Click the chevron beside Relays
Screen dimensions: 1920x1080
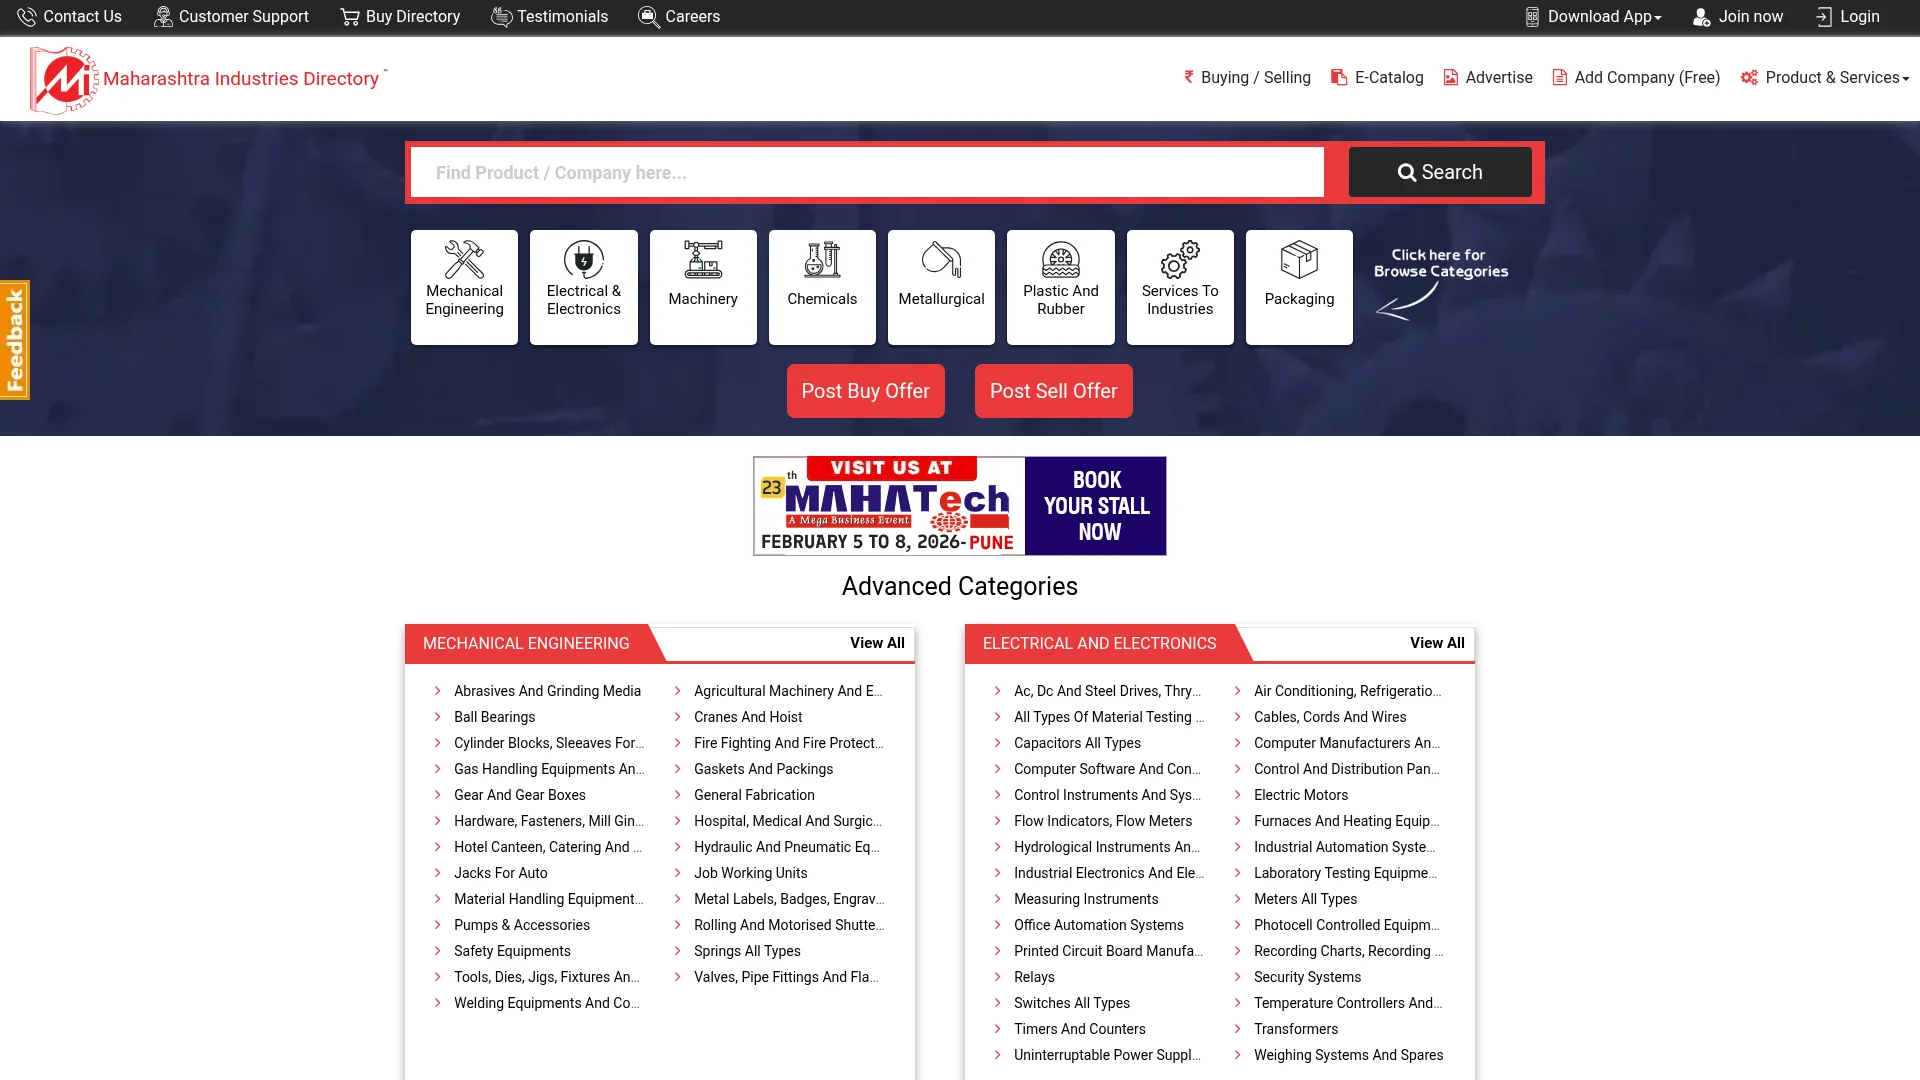[x=997, y=976]
